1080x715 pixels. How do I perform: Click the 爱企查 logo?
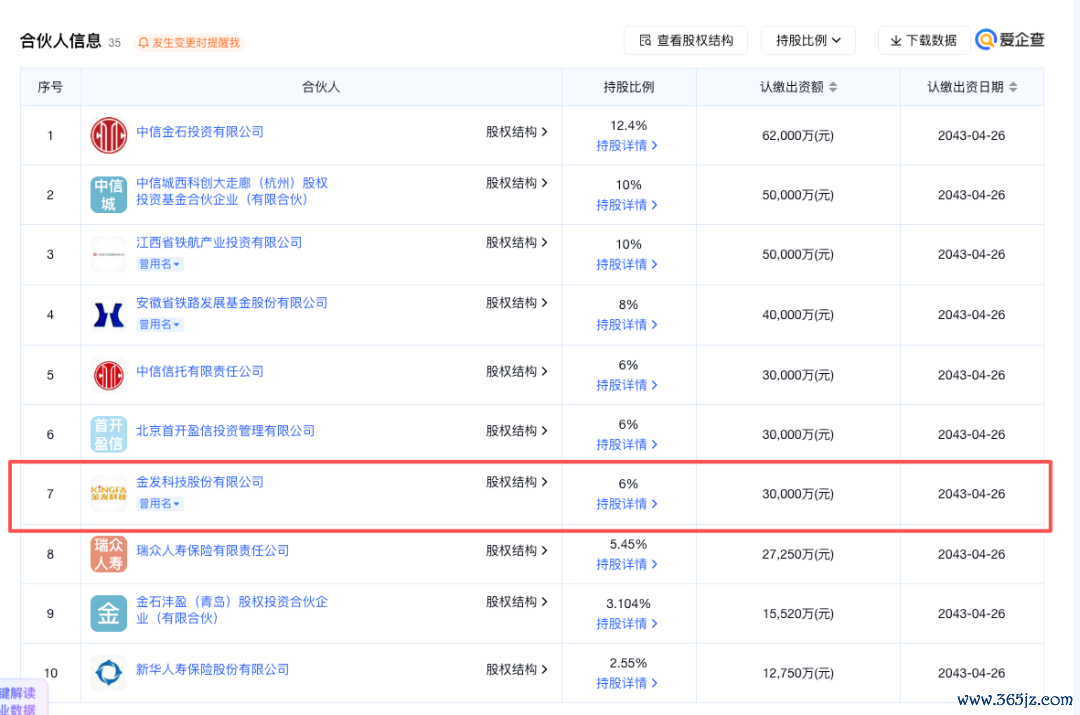pos(1010,40)
